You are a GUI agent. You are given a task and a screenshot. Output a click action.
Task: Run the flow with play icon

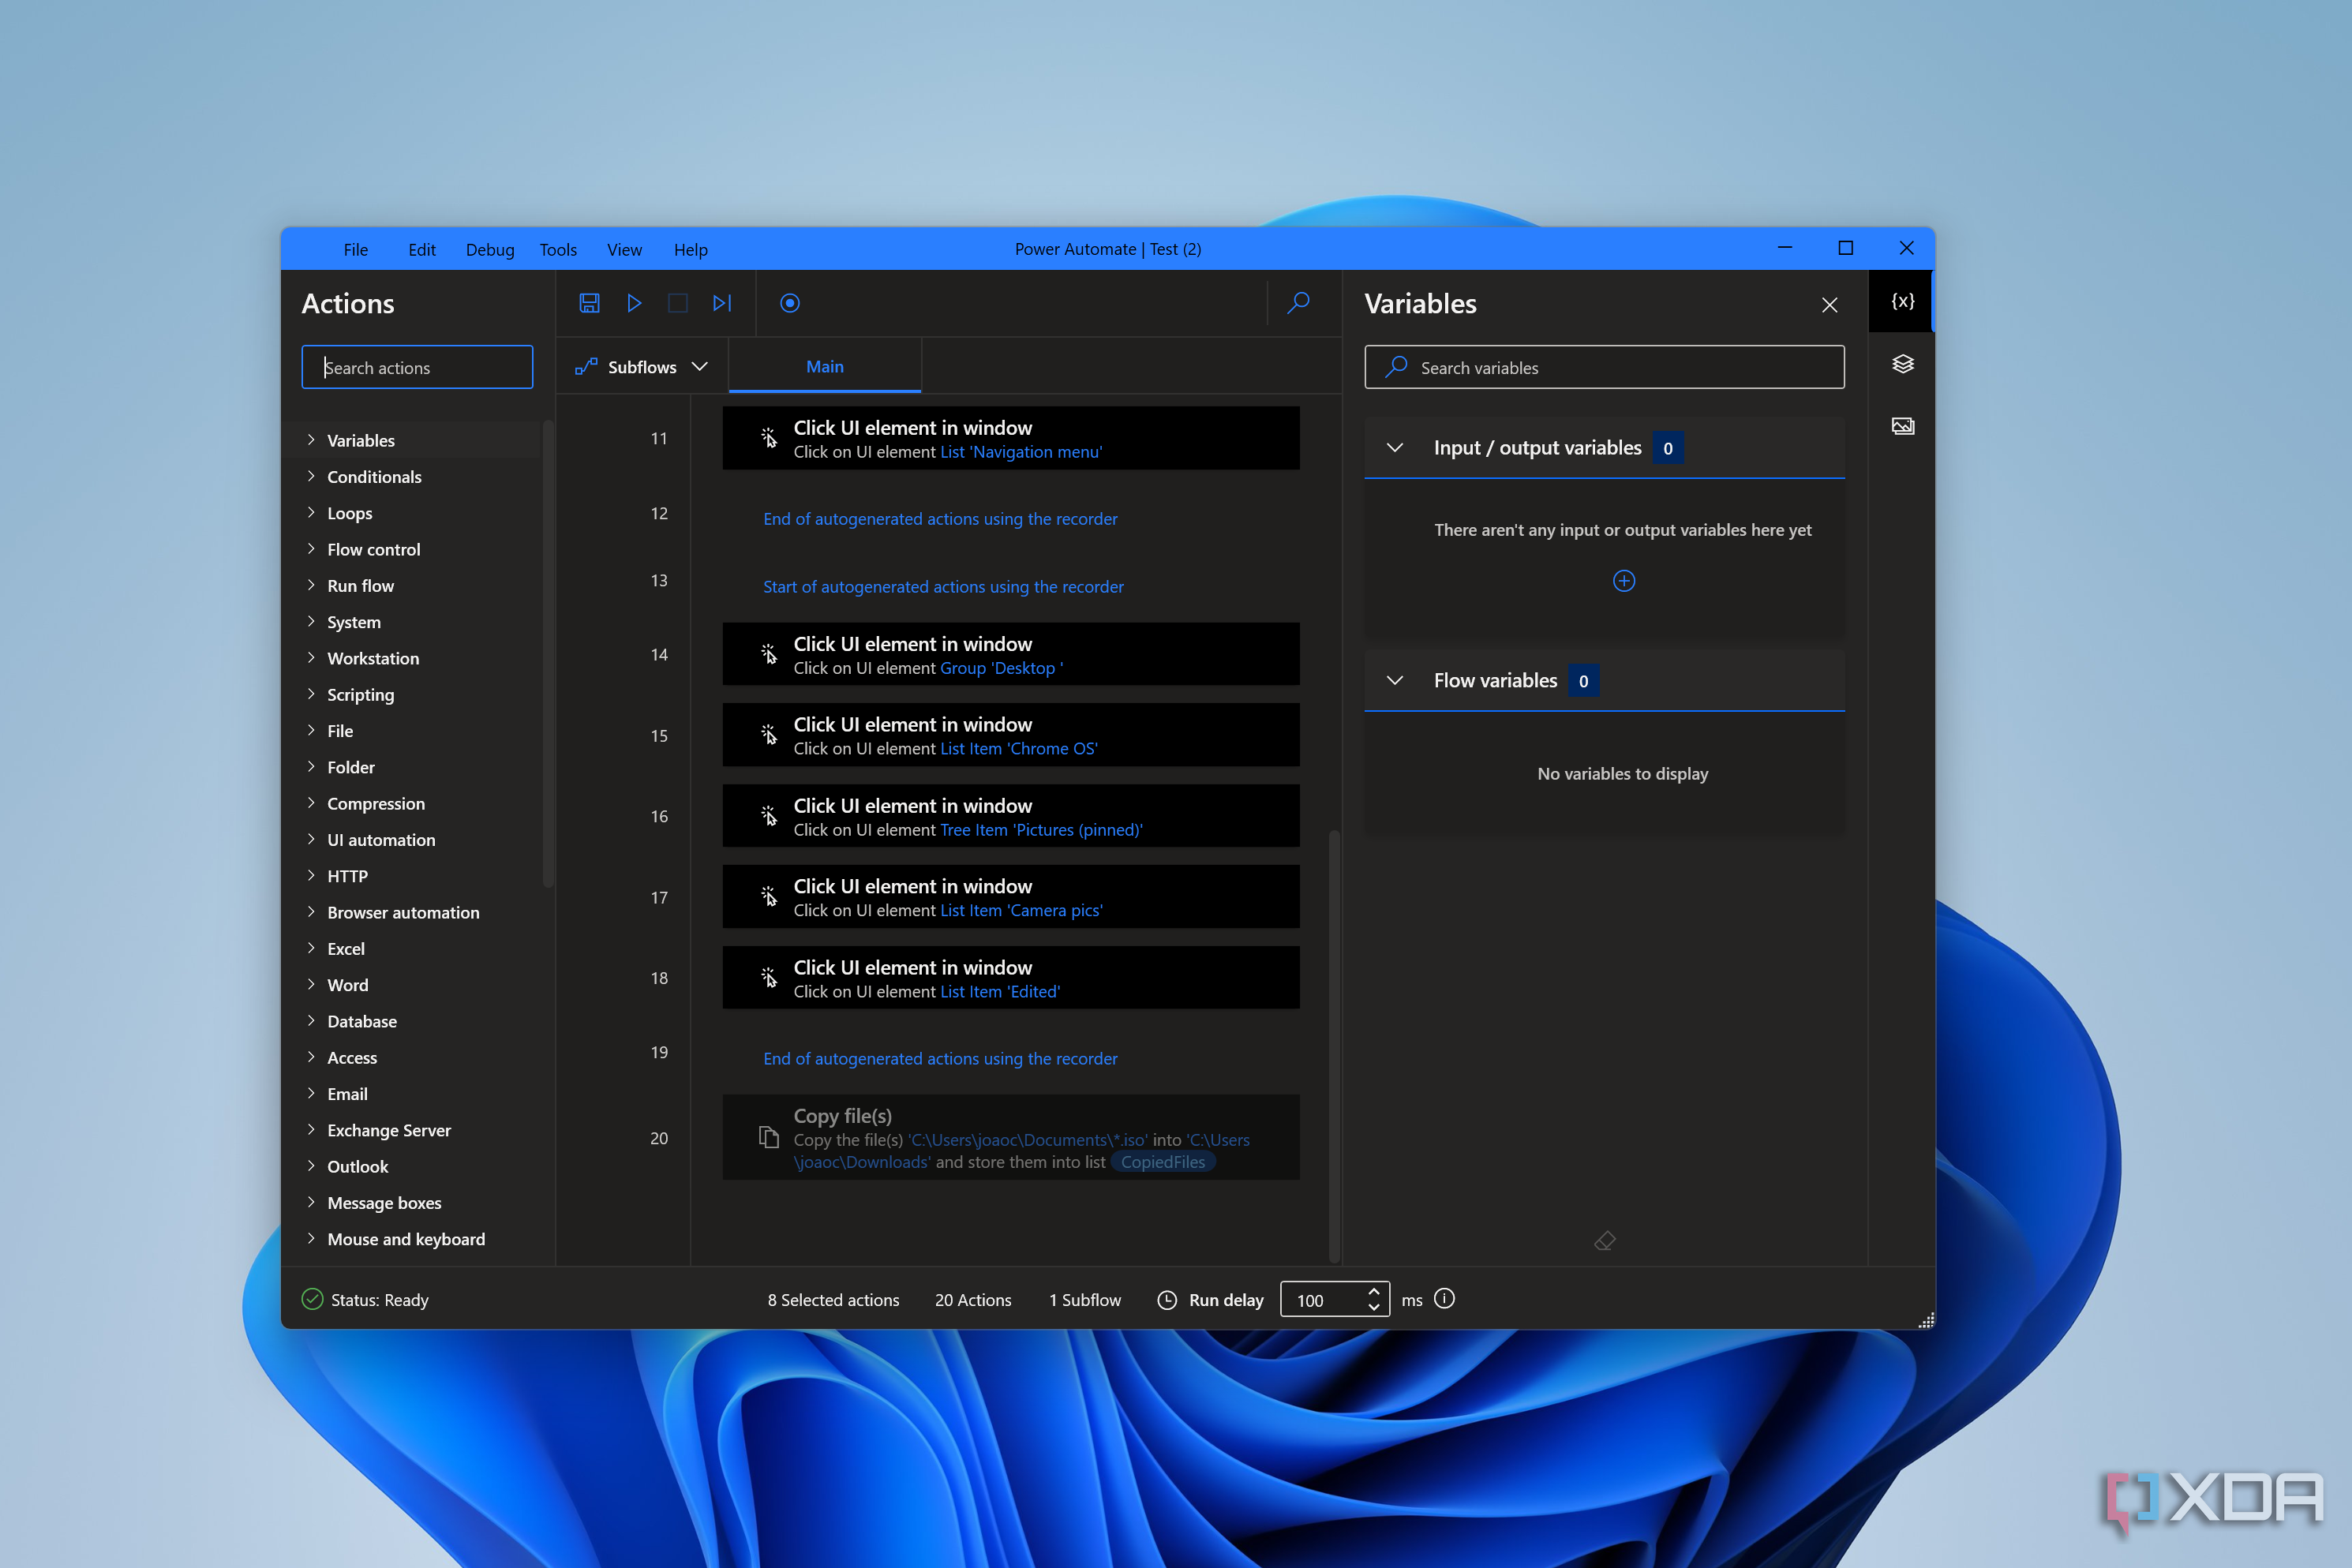click(634, 303)
